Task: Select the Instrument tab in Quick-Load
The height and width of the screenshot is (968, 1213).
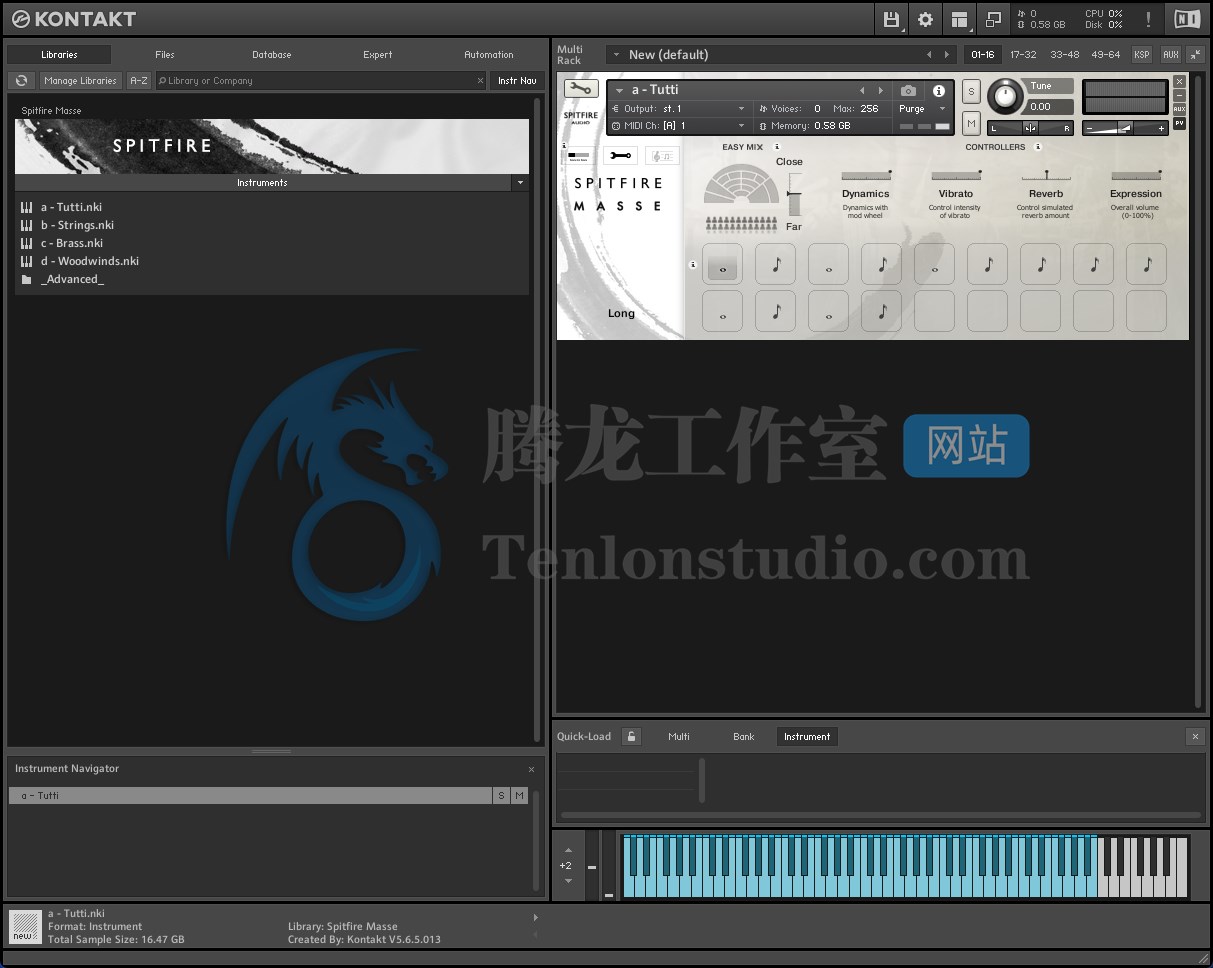Action: (x=807, y=736)
